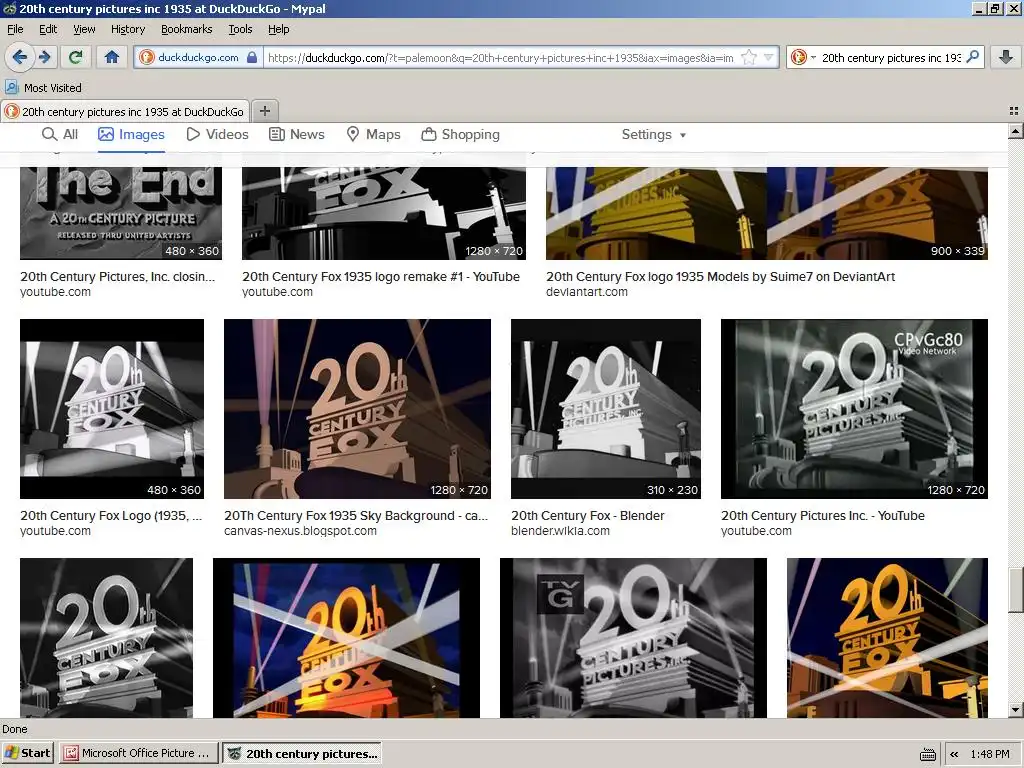The image size is (1024, 768).
Task: Open the View menu
Action: coord(84,29)
